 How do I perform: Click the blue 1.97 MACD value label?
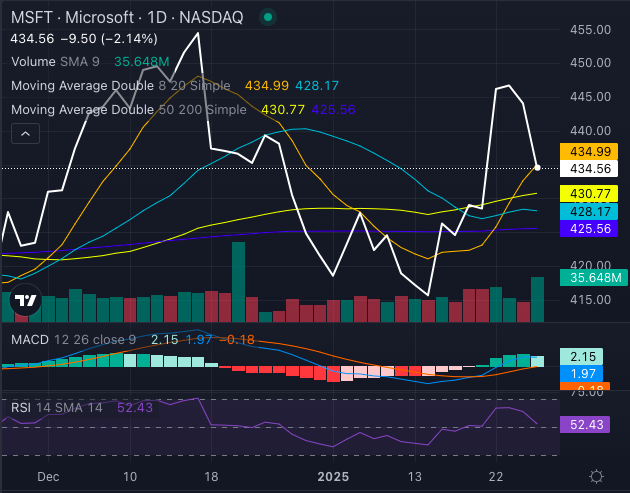[x=590, y=374]
